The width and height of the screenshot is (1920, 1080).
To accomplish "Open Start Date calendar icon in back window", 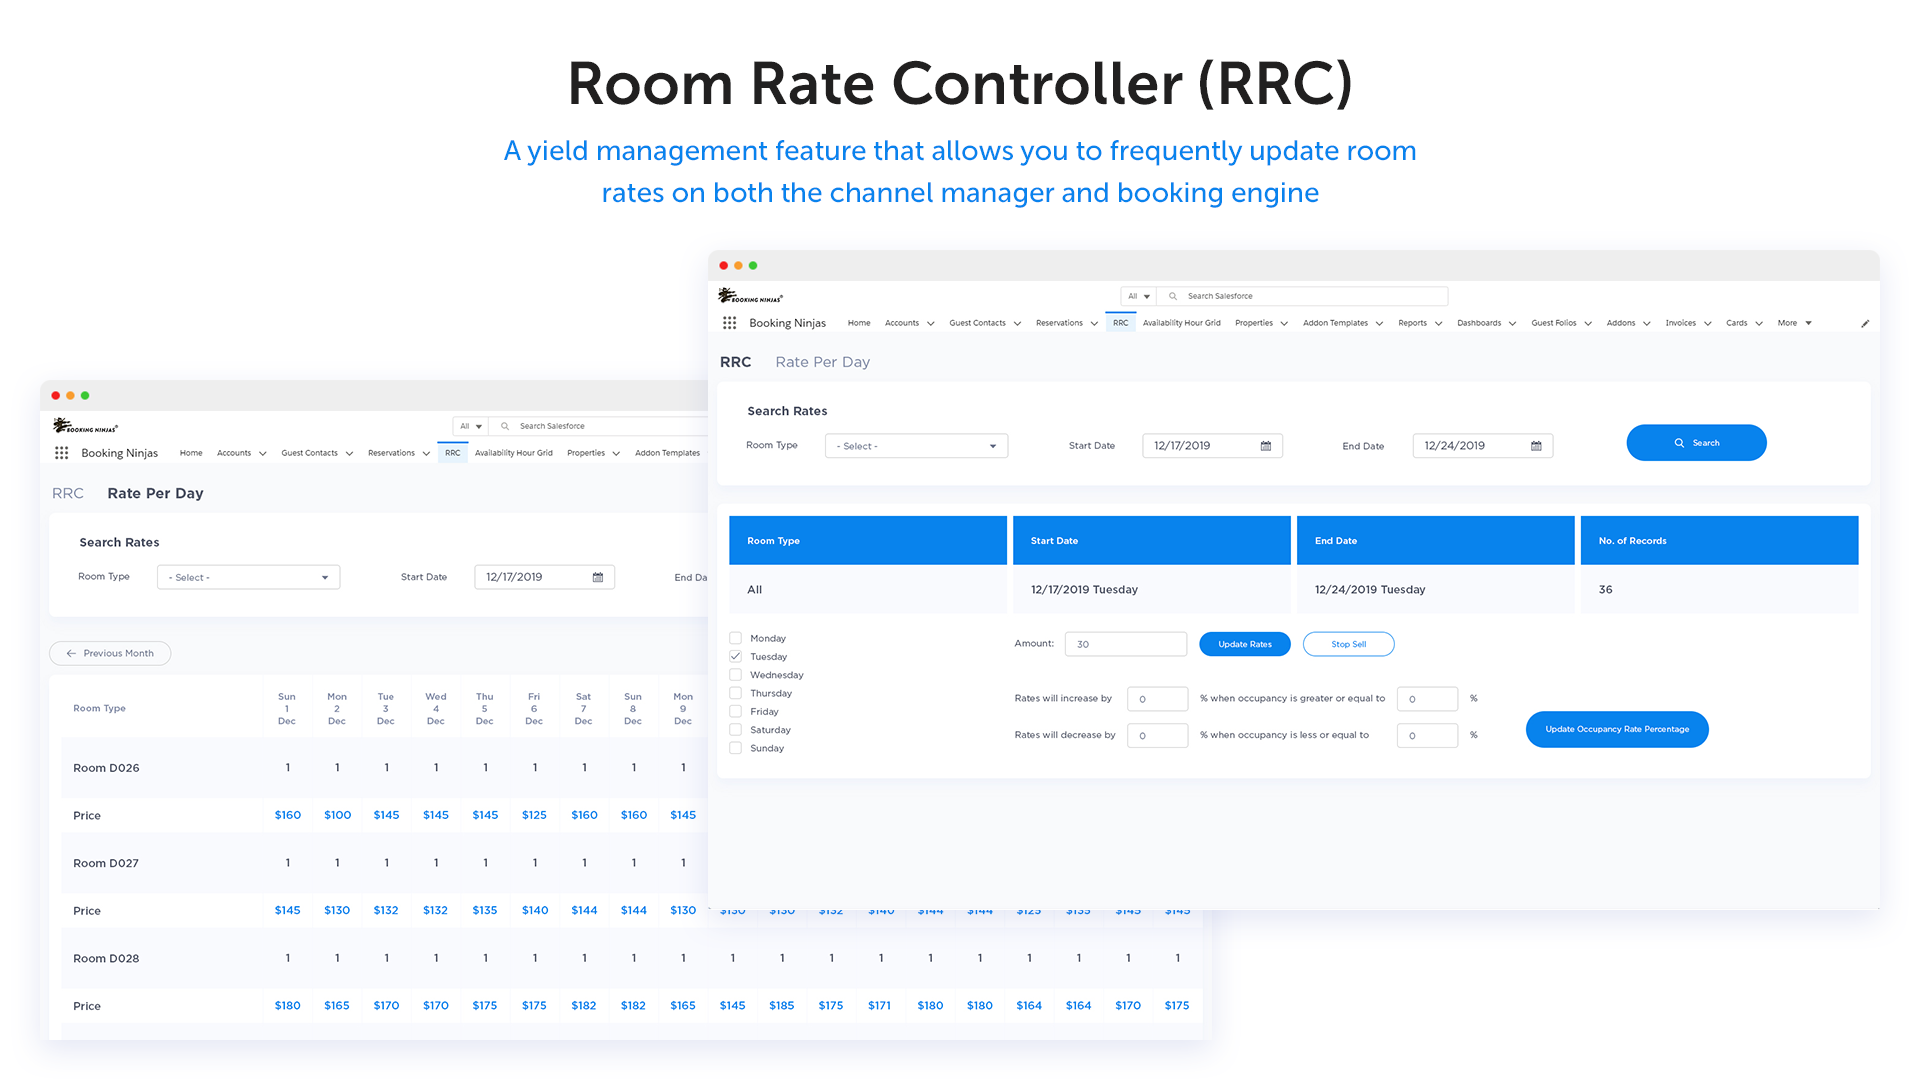I will click(x=598, y=577).
